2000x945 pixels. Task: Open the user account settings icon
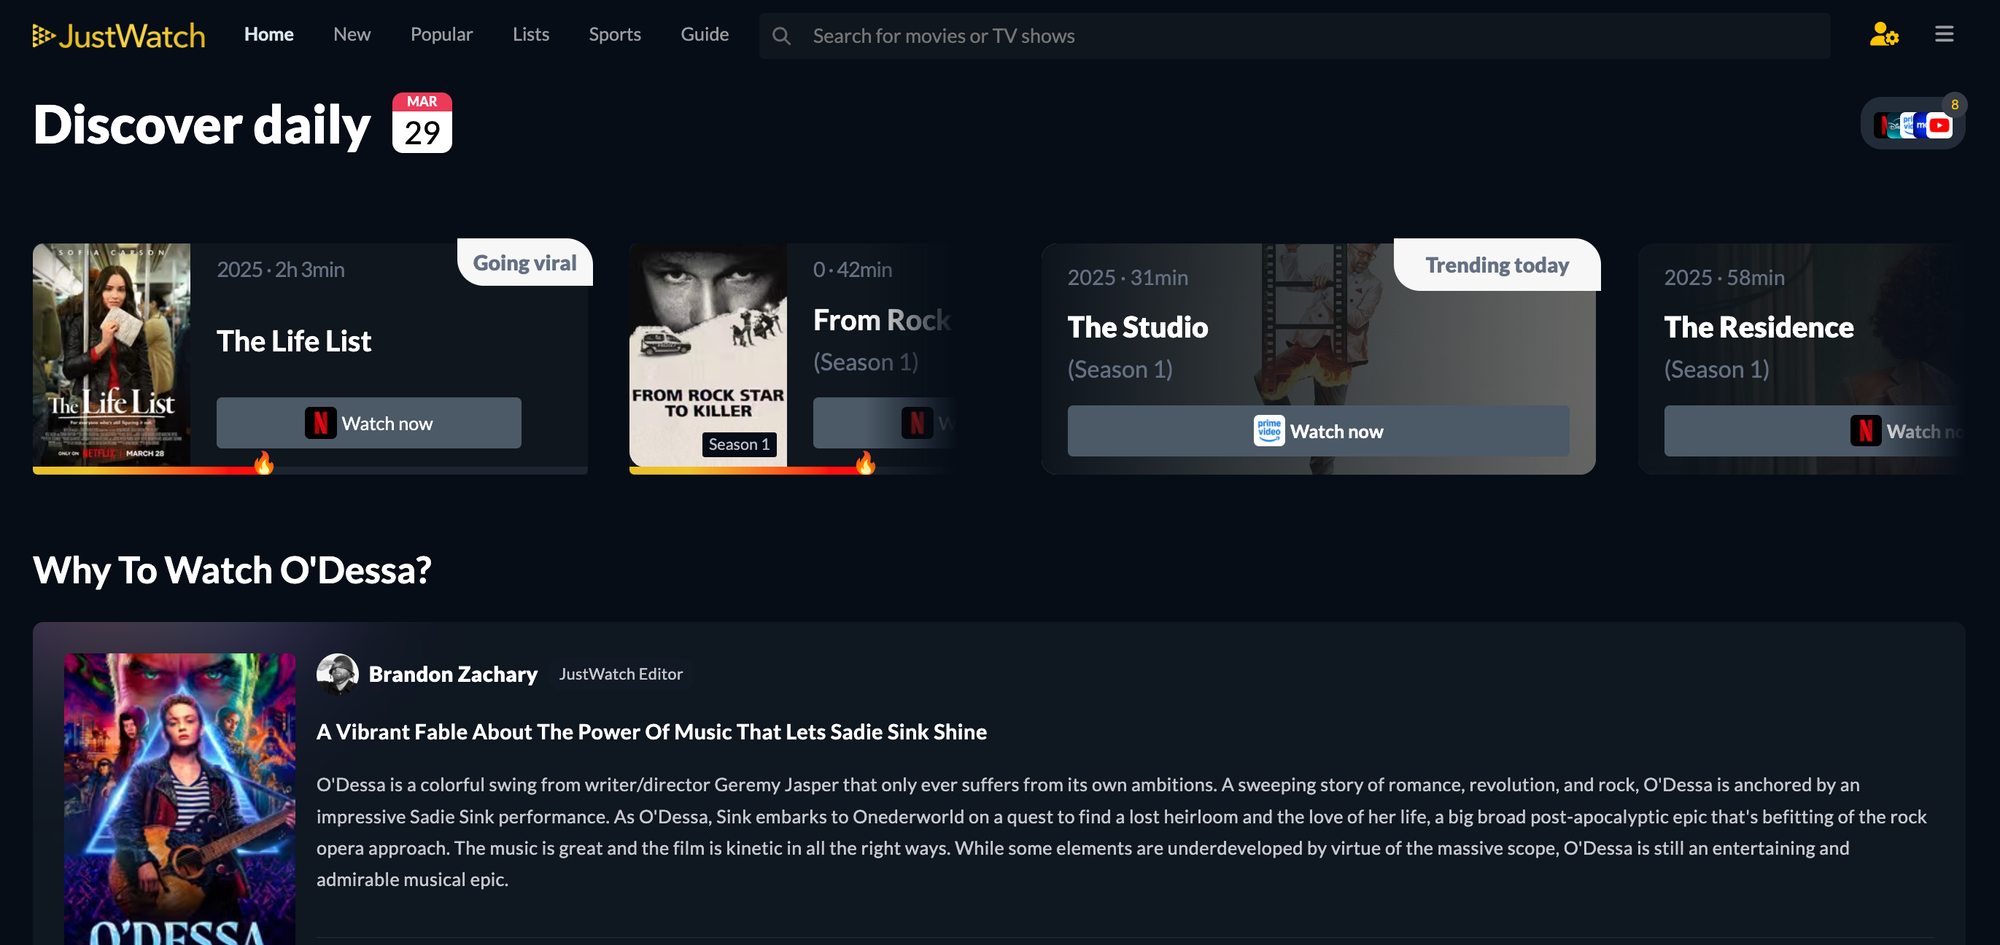point(1884,35)
